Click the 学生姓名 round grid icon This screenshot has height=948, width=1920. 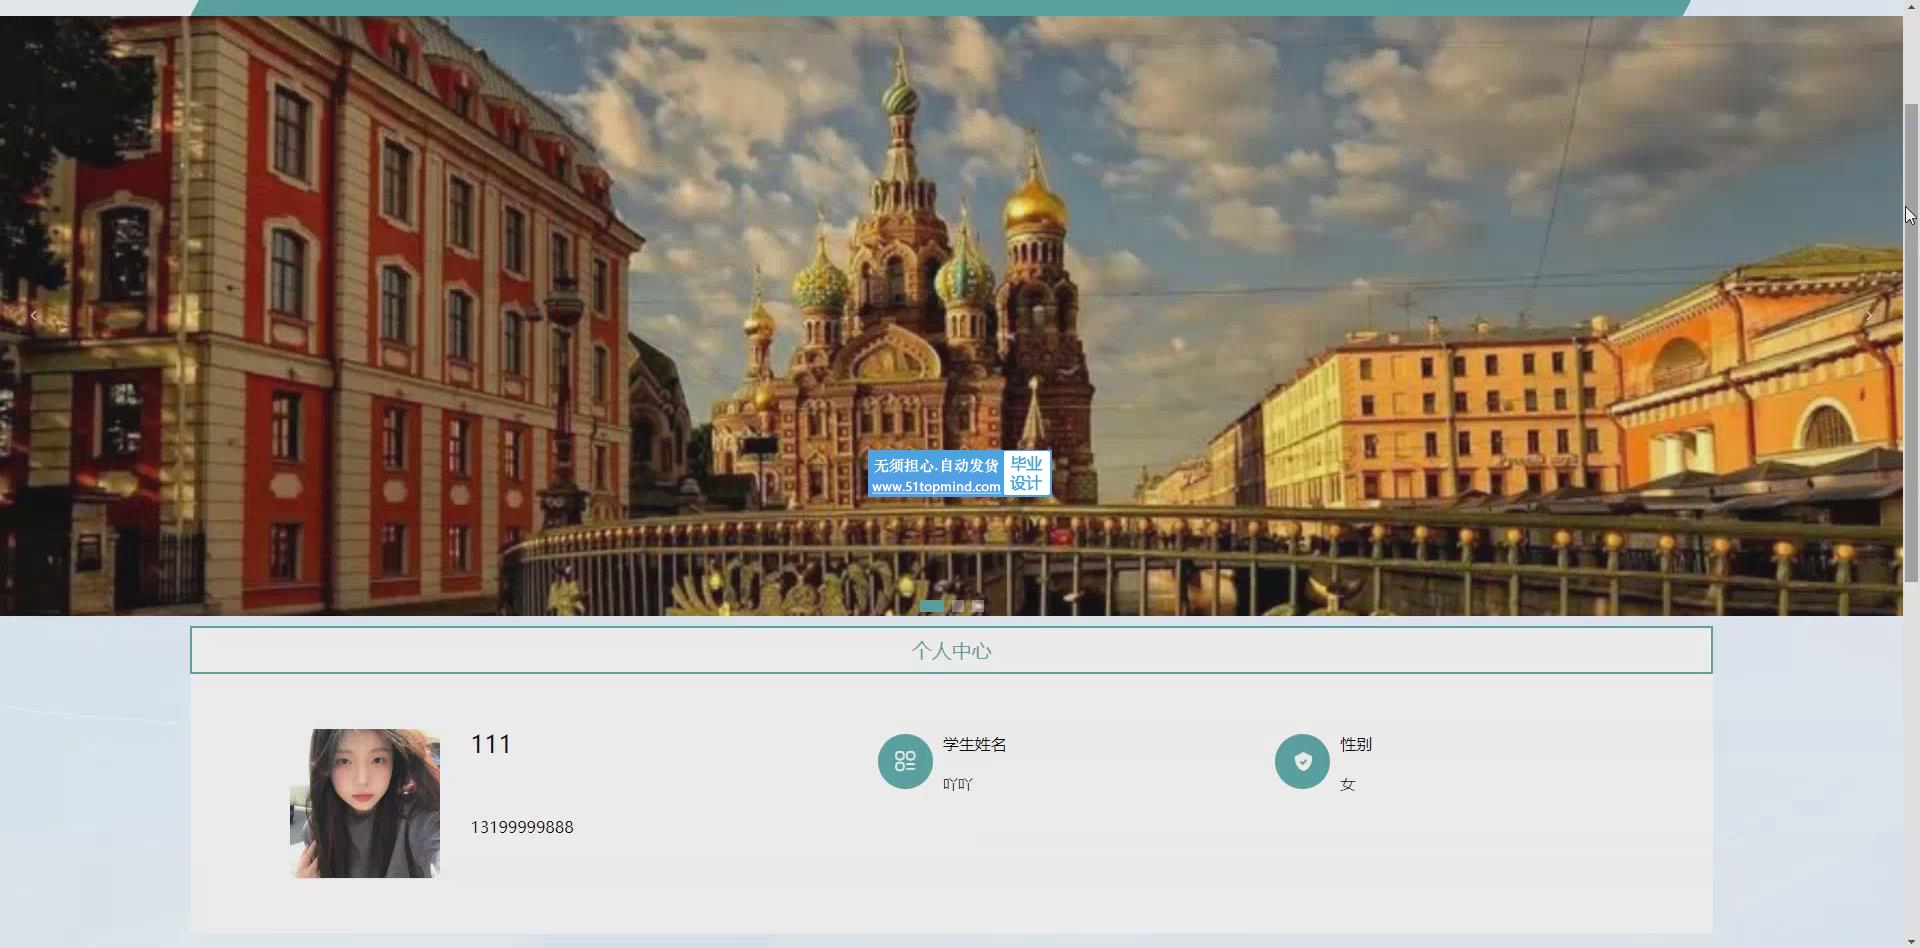(905, 762)
